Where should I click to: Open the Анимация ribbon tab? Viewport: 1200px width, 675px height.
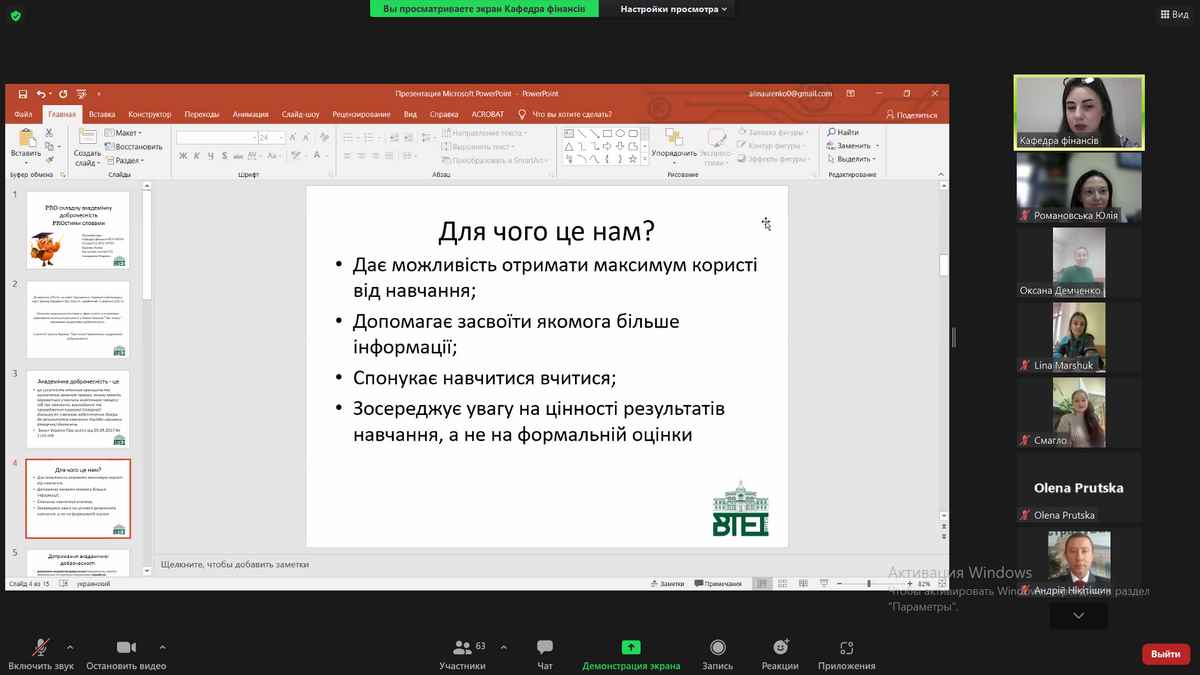click(x=250, y=114)
